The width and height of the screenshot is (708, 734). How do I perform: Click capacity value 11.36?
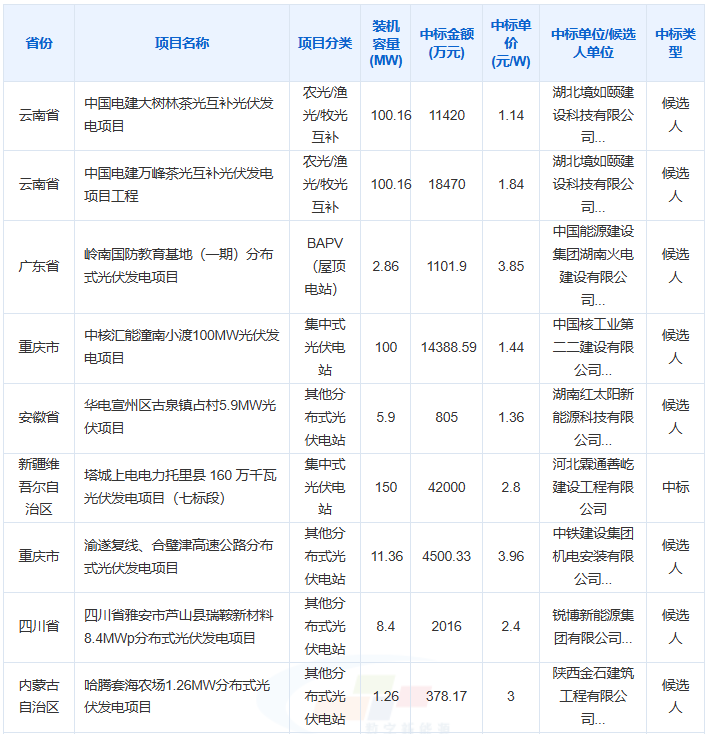click(x=387, y=557)
